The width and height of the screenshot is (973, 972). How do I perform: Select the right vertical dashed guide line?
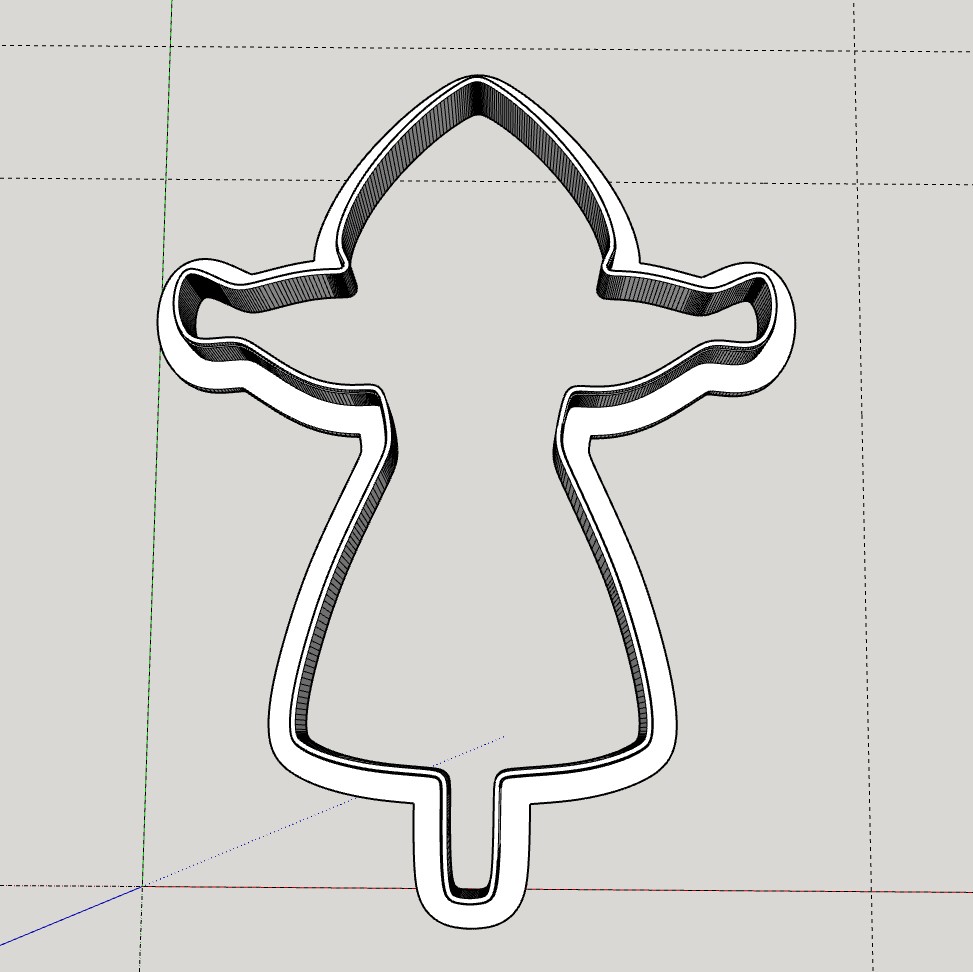click(x=864, y=486)
